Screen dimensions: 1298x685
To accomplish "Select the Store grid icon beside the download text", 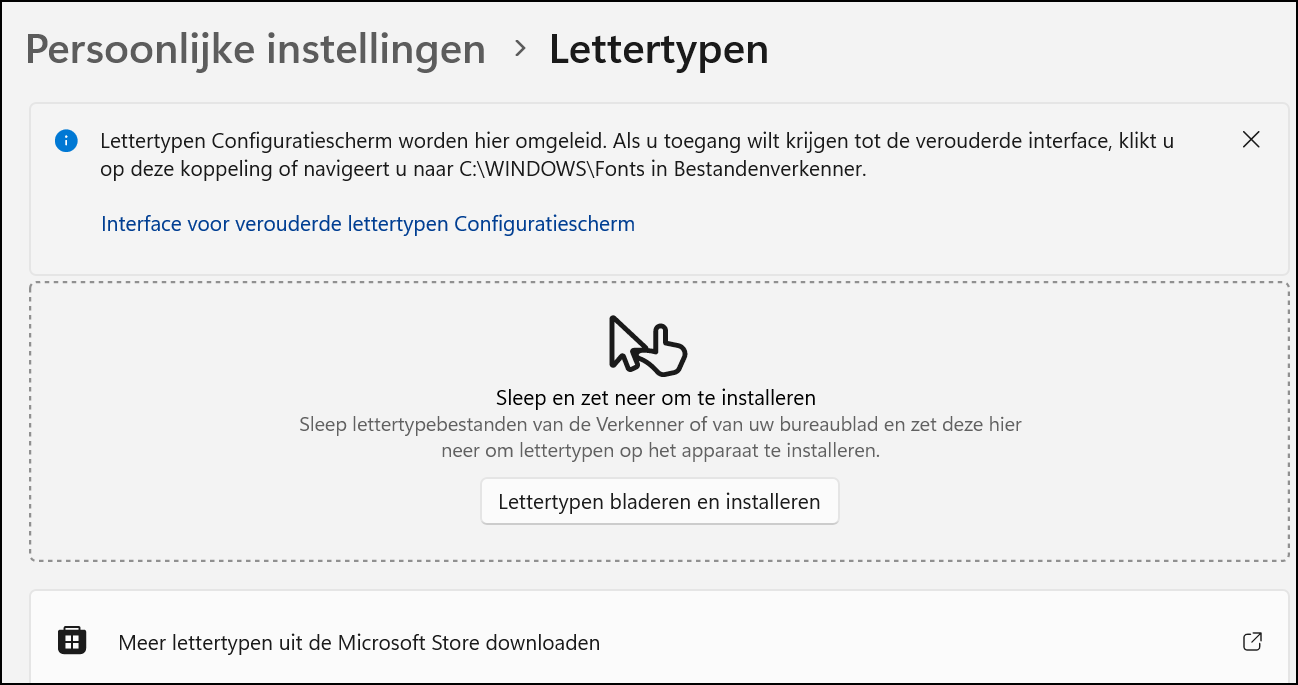I will pos(71,642).
